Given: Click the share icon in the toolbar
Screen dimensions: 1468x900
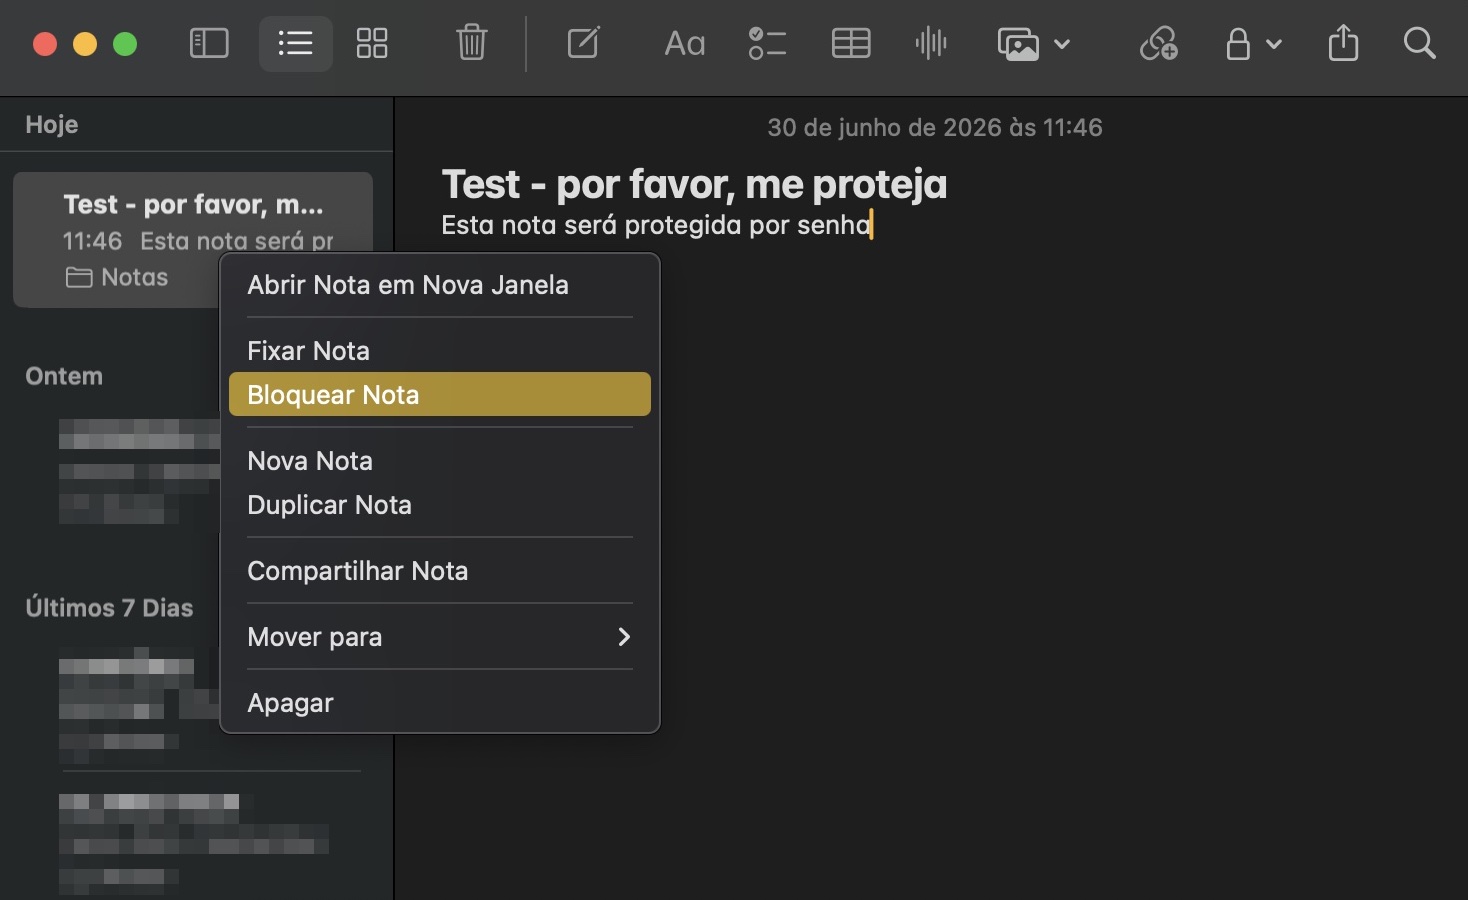Looking at the screenshot, I should [x=1343, y=43].
